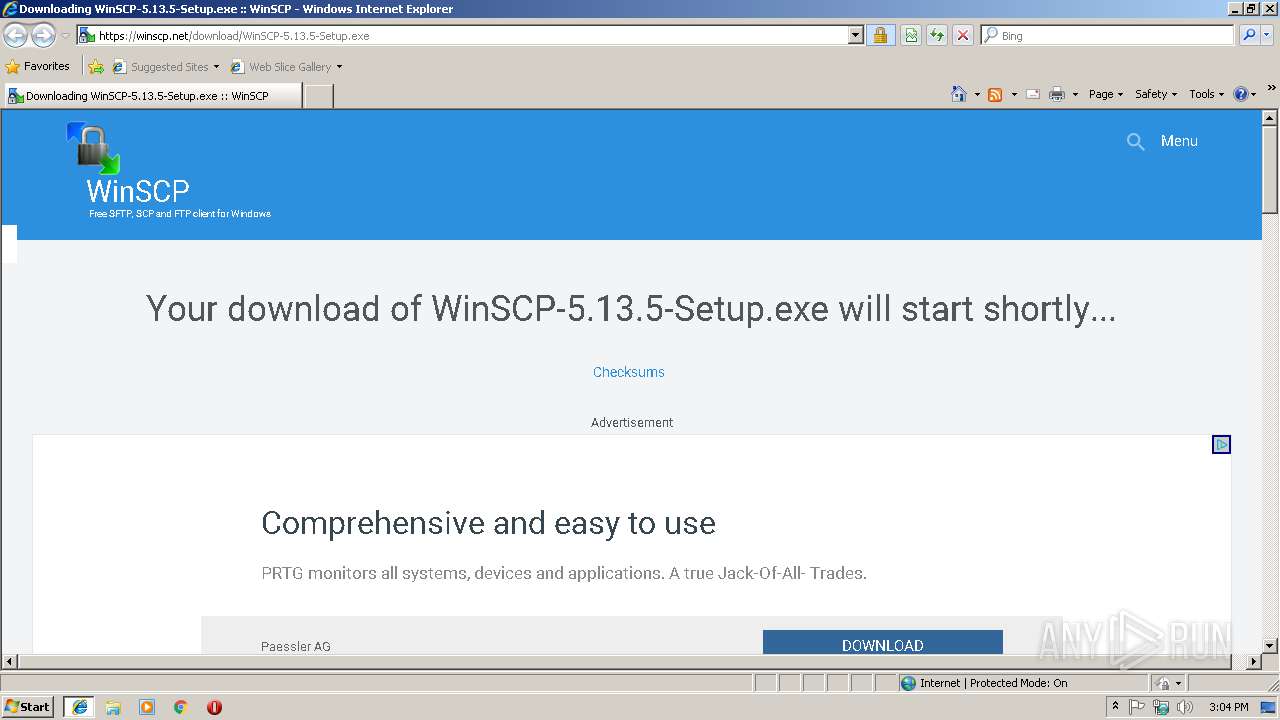
Task: Click the Refresh page icon
Action: [937, 35]
